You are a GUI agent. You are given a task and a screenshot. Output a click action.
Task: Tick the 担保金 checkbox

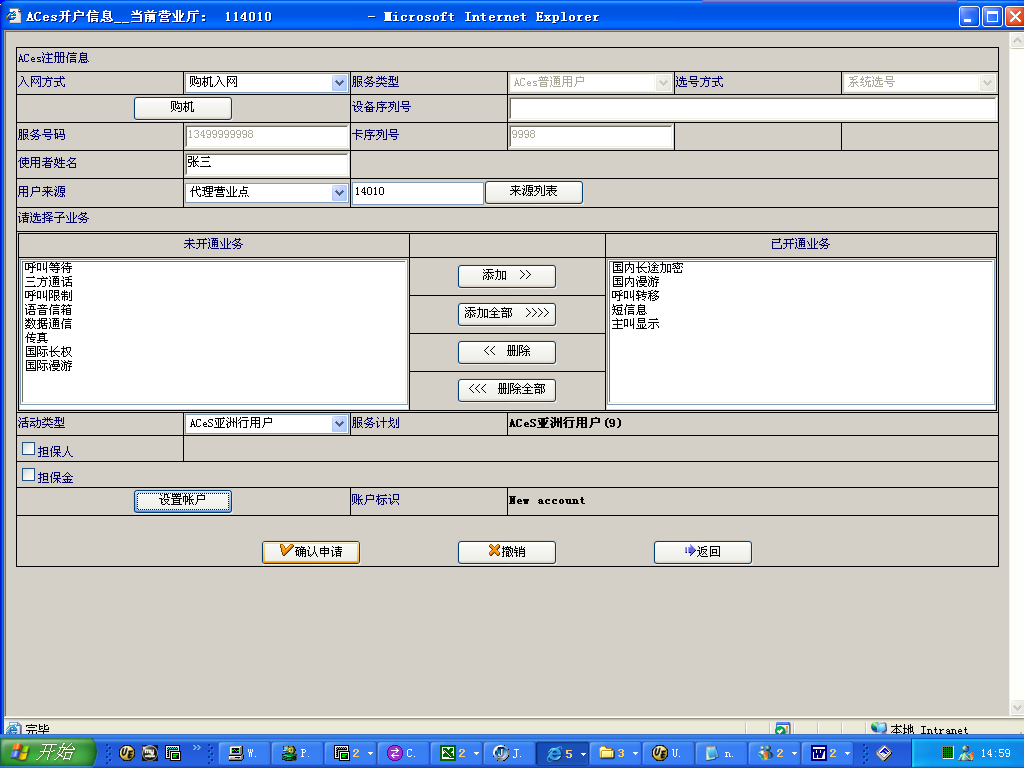[29, 476]
